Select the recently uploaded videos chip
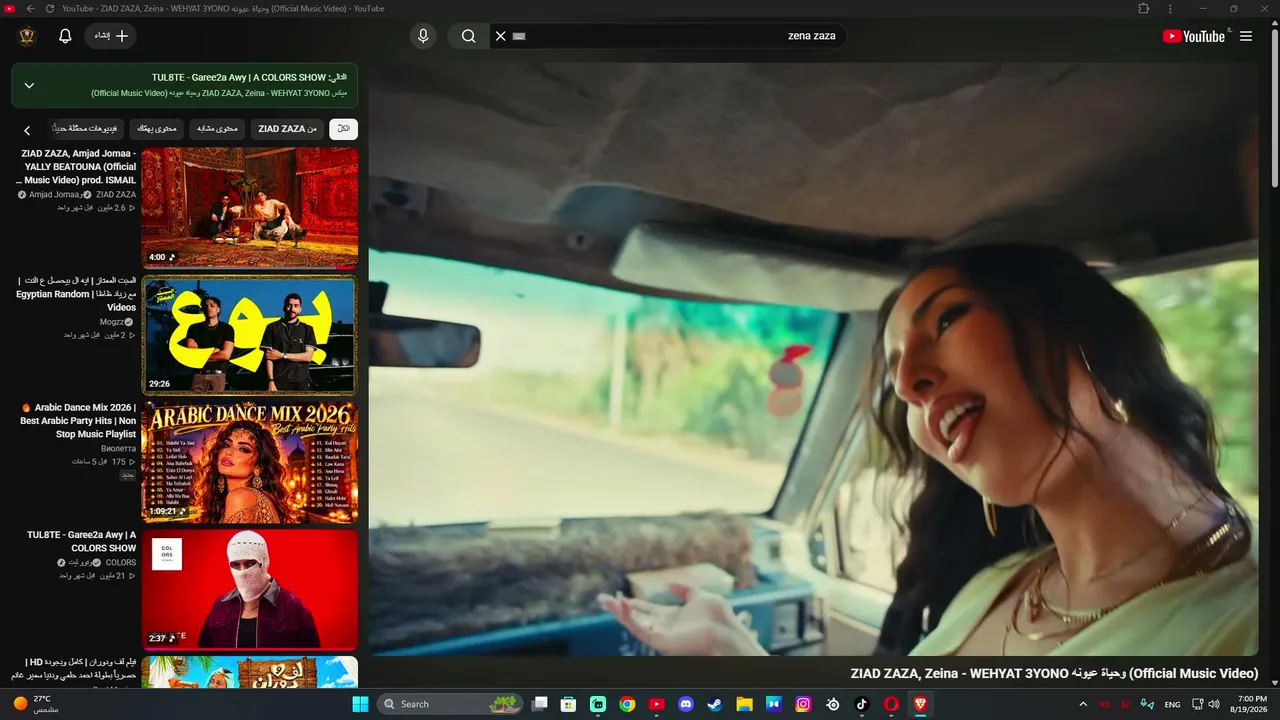This screenshot has height=720, width=1280. (x=86, y=129)
